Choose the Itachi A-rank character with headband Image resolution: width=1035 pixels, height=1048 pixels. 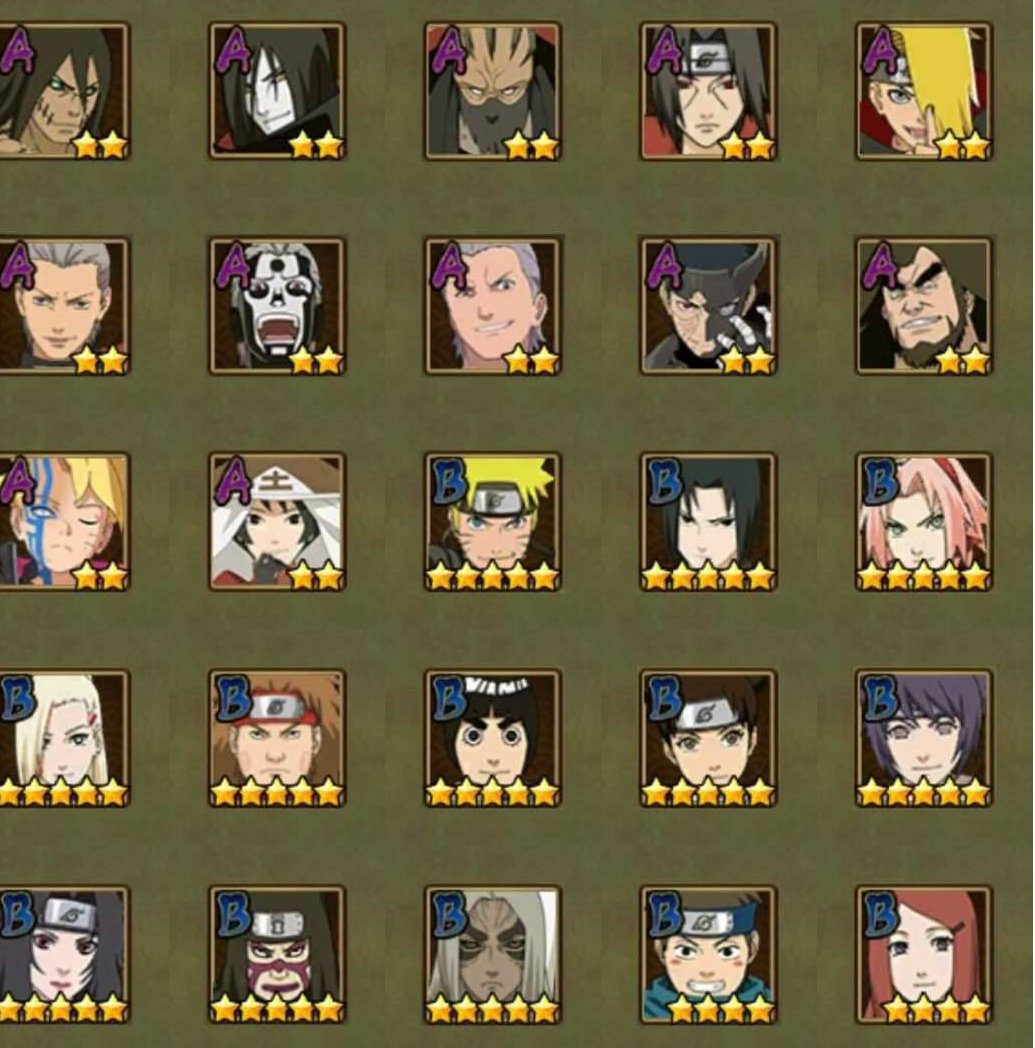click(708, 91)
